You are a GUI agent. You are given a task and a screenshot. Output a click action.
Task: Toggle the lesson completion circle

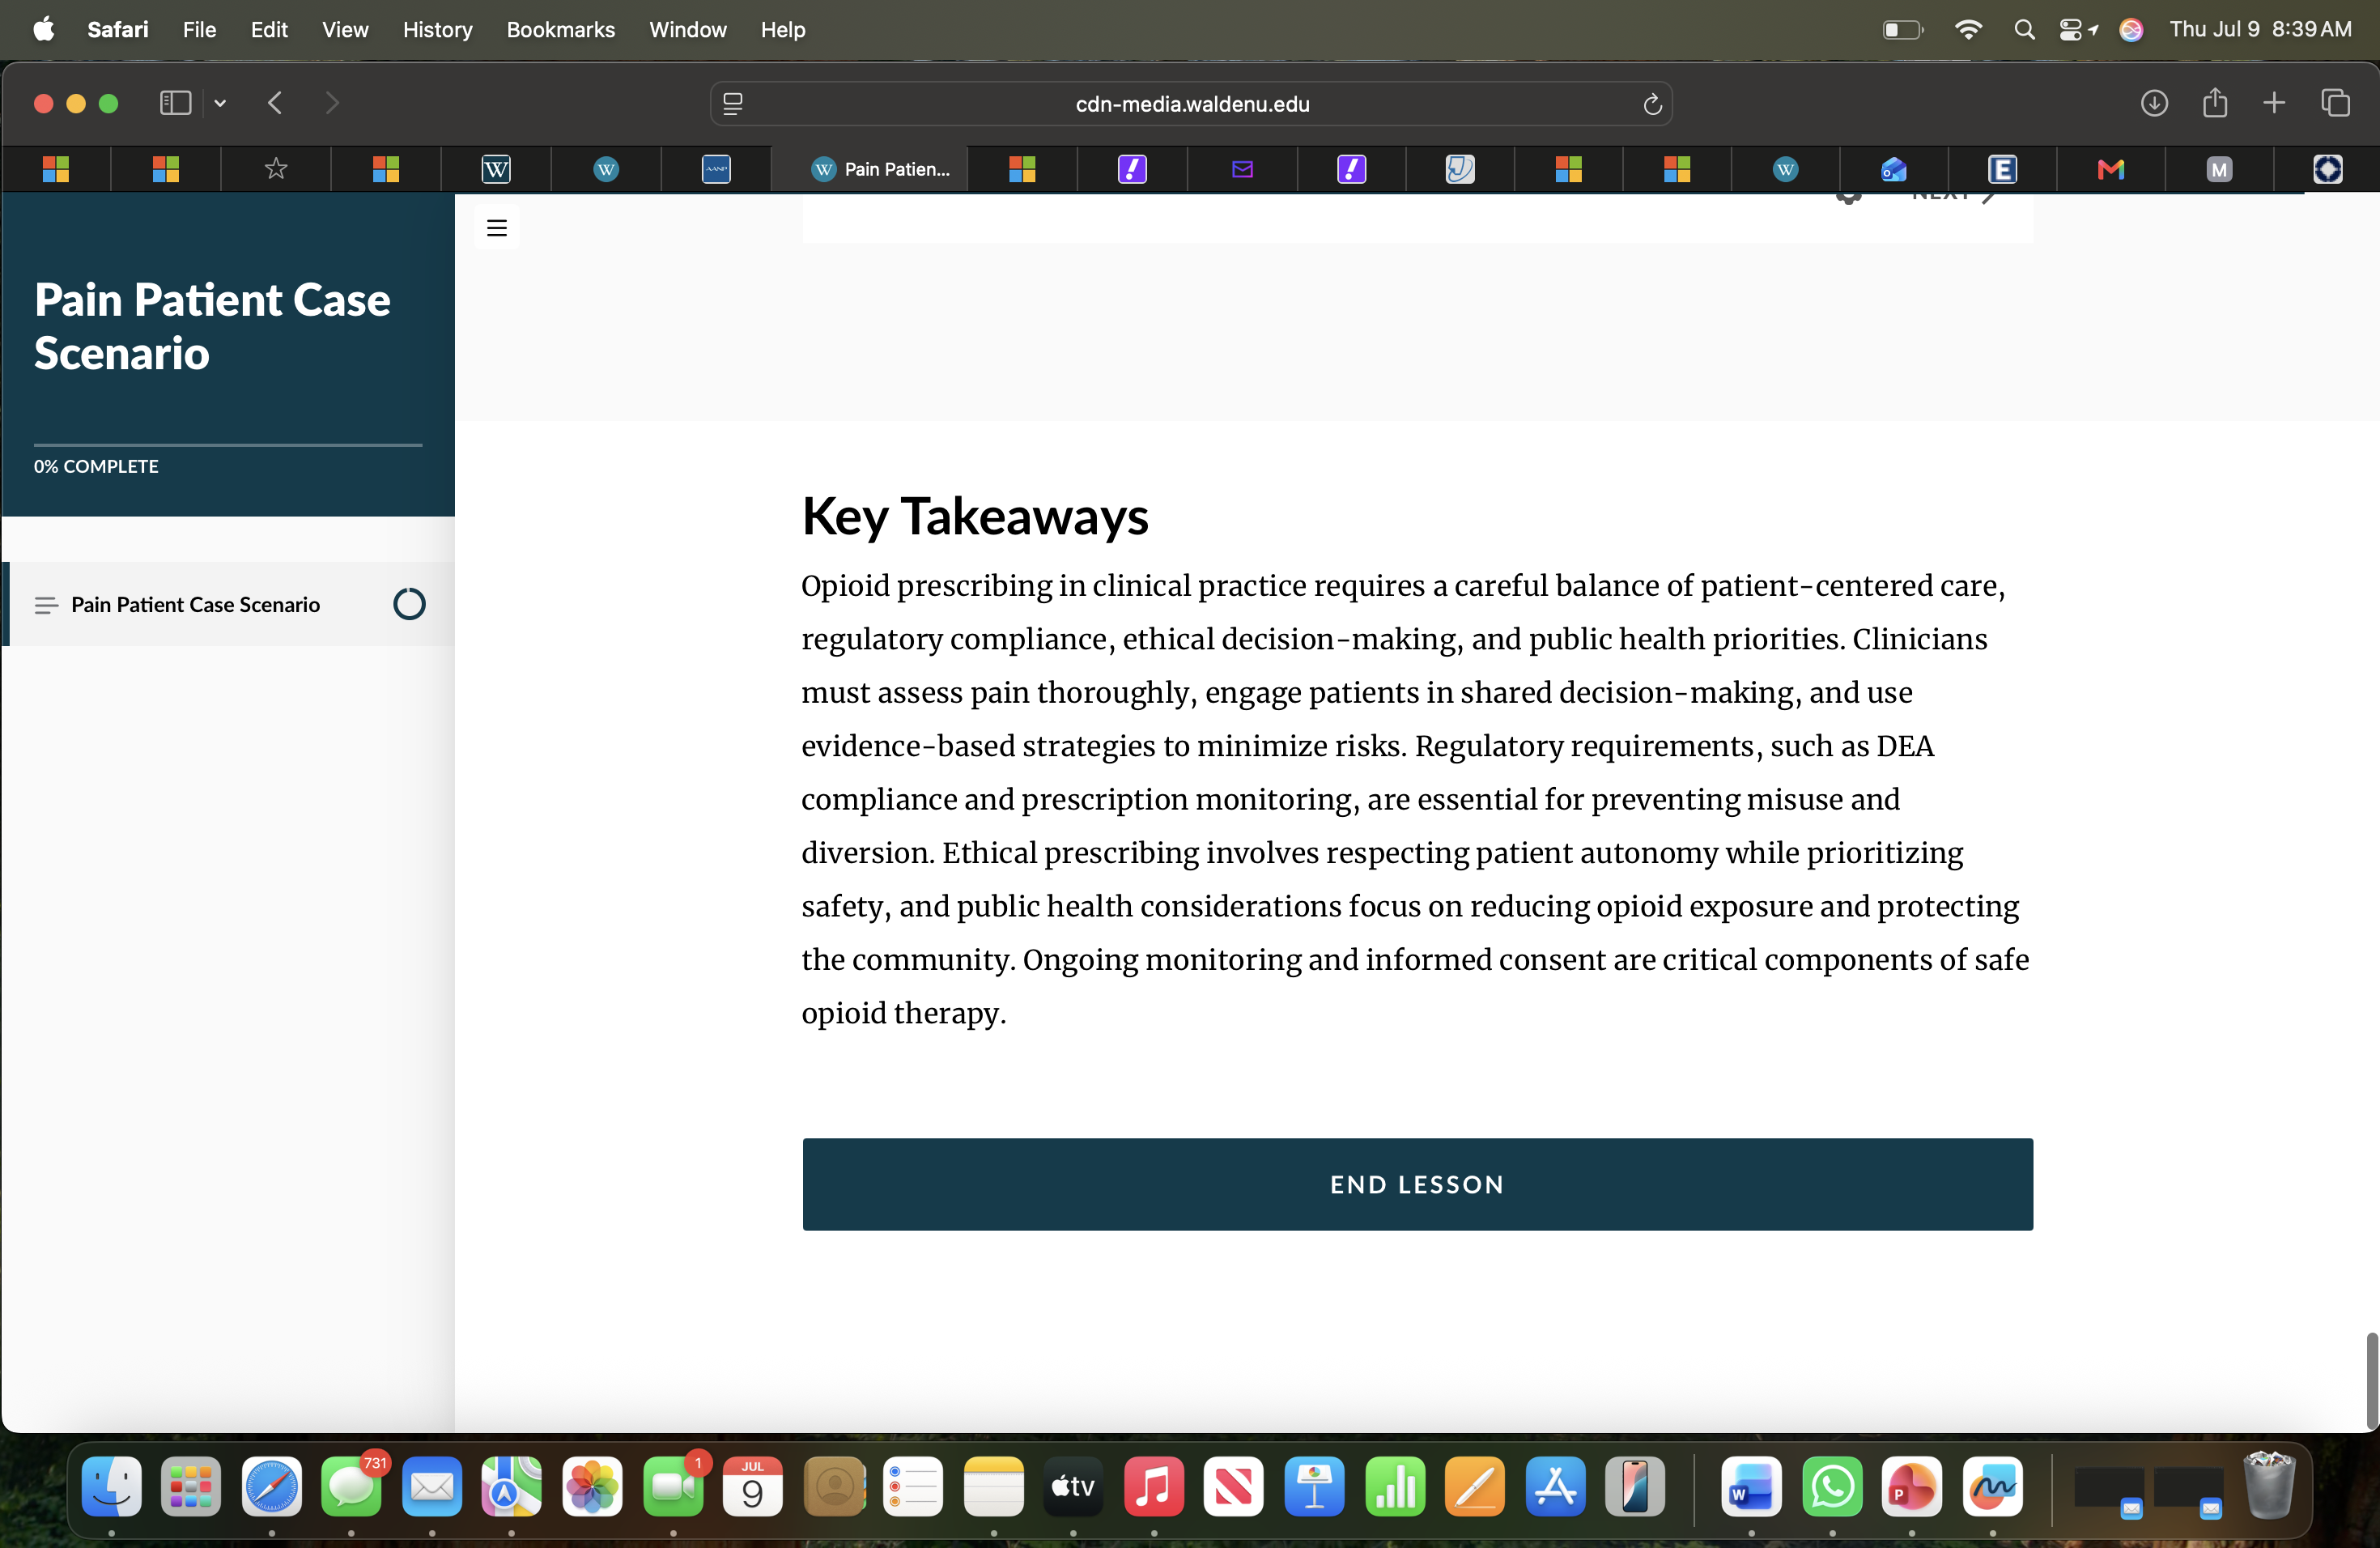coord(409,604)
